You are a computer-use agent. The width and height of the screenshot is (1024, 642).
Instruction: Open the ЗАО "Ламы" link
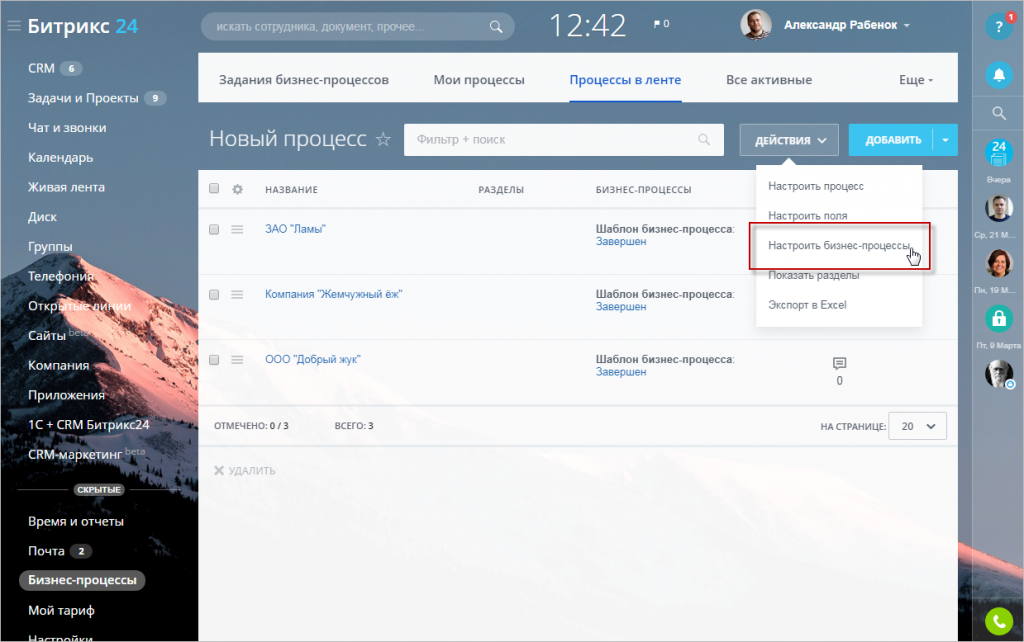[x=295, y=229]
